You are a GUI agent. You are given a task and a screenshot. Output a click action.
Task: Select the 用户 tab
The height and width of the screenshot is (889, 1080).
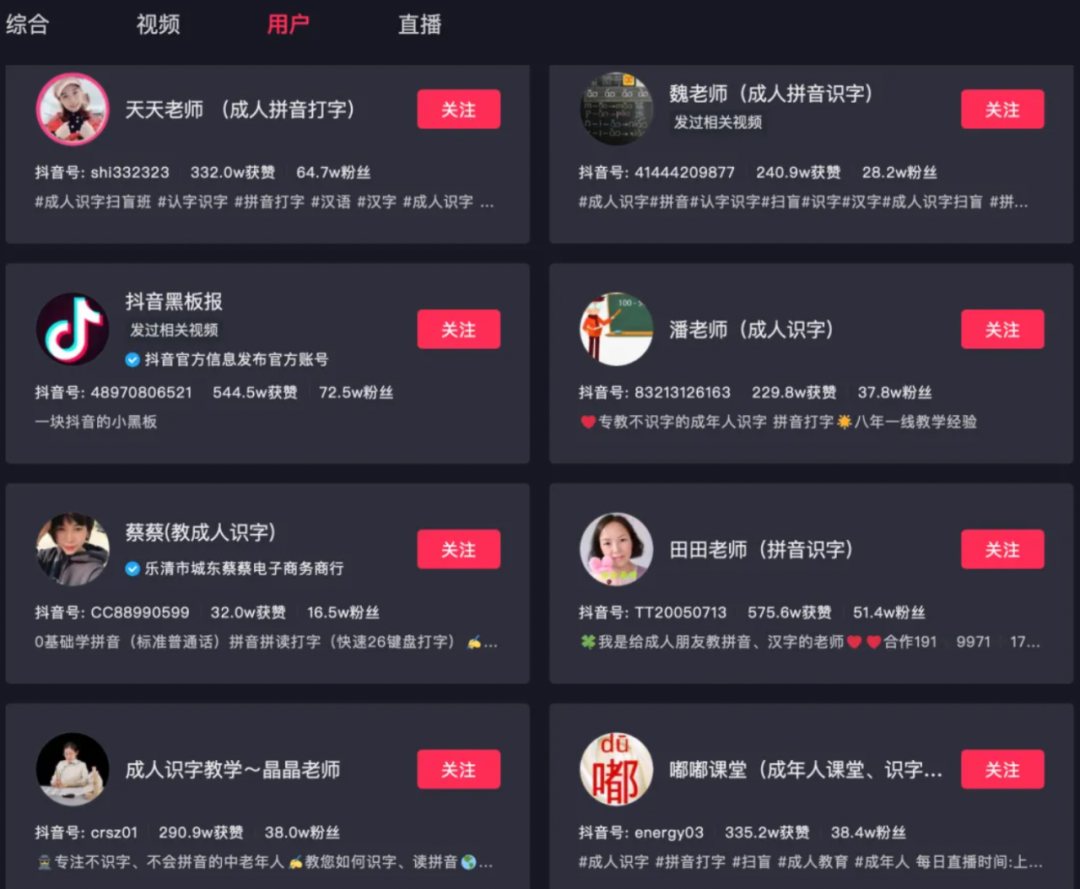[x=288, y=24]
